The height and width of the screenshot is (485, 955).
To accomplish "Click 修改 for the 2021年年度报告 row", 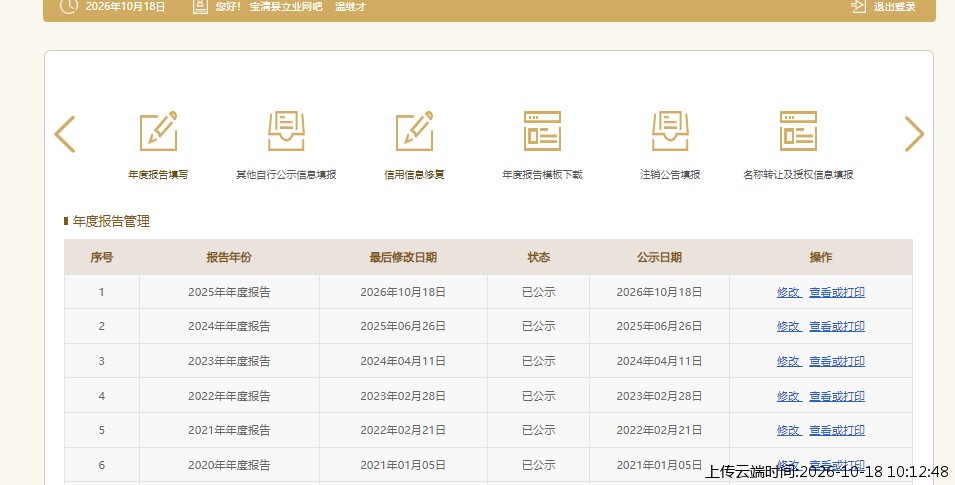I will pos(789,430).
